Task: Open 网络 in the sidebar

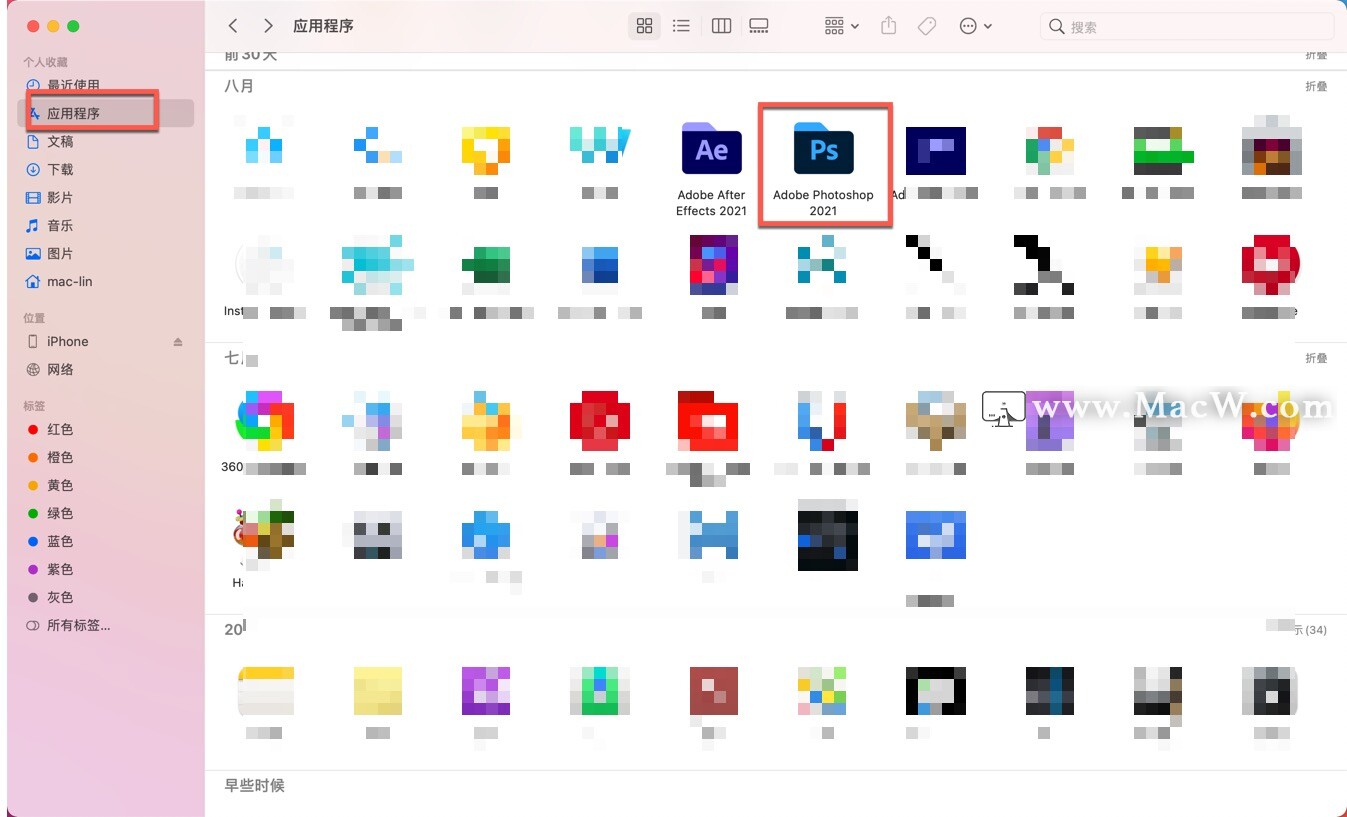Action: [x=60, y=370]
